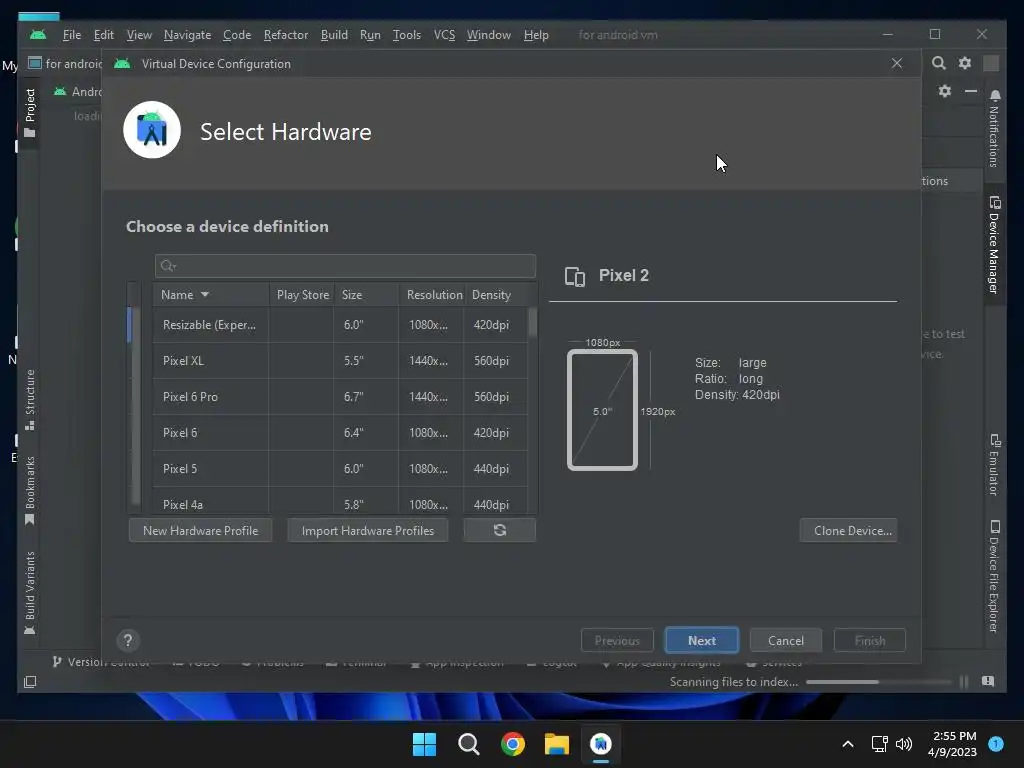
Task: Open File Explorer from taskbar
Action: pyautogui.click(x=556, y=744)
